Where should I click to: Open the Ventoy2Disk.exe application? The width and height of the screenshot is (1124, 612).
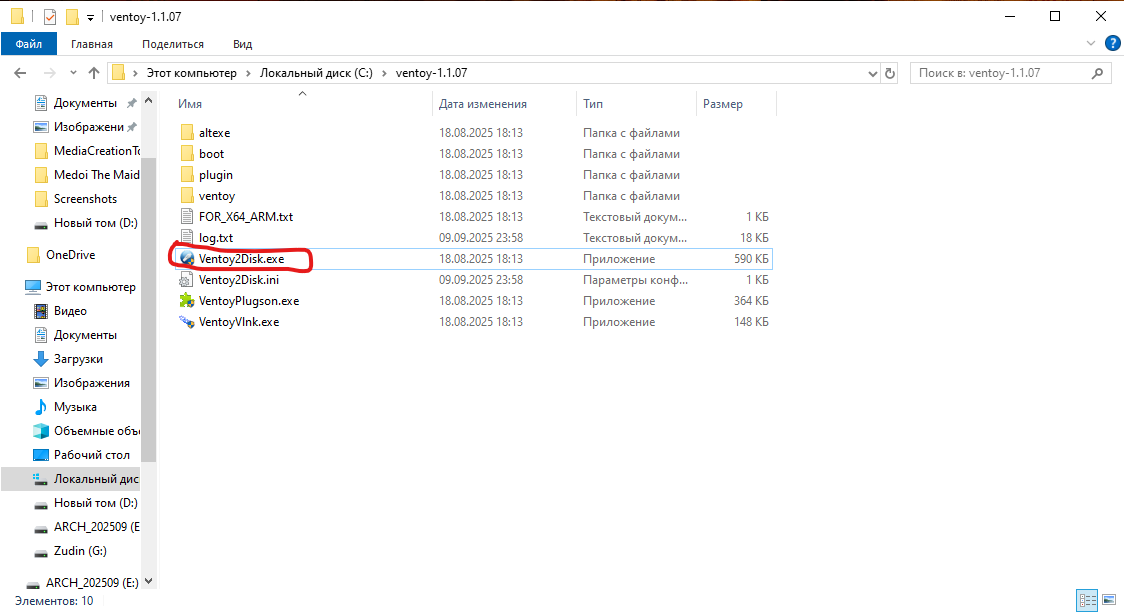point(241,259)
